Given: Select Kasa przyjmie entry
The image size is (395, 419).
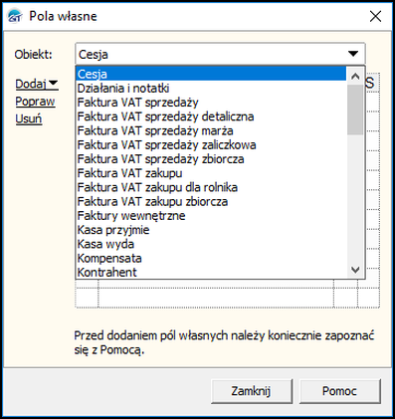Looking at the screenshot, I should [211, 230].
